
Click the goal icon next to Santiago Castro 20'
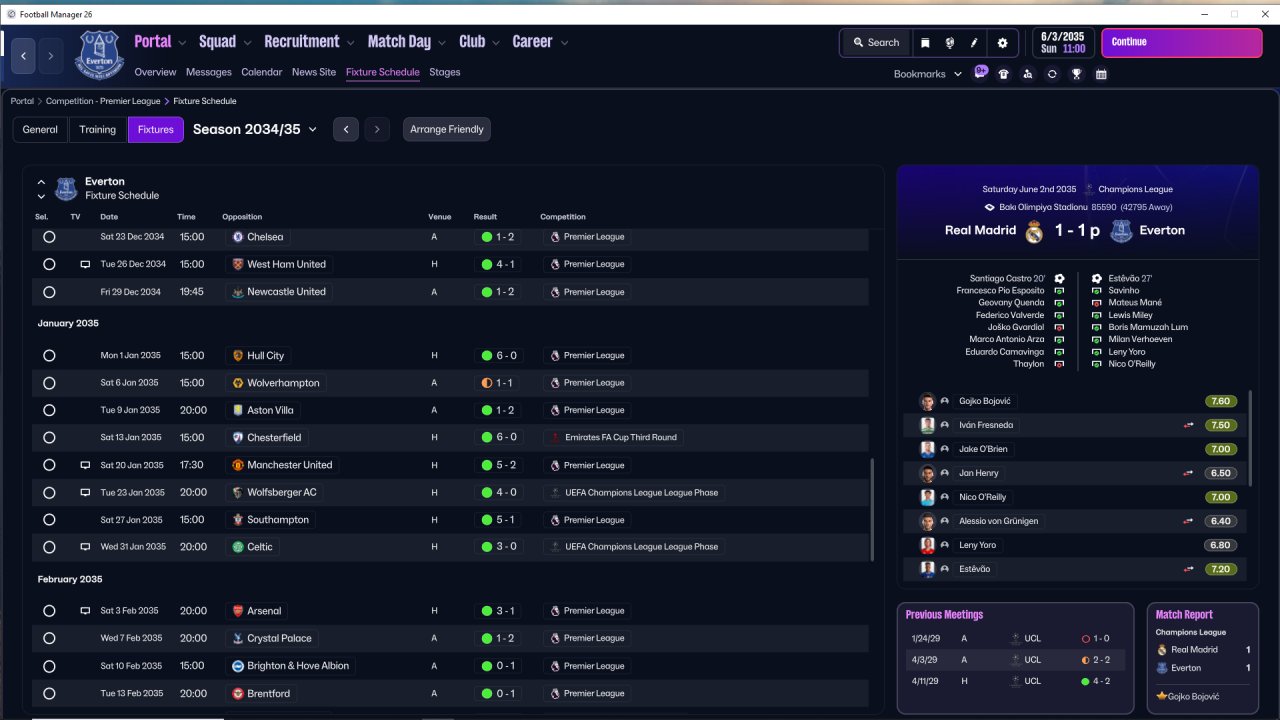click(1060, 279)
